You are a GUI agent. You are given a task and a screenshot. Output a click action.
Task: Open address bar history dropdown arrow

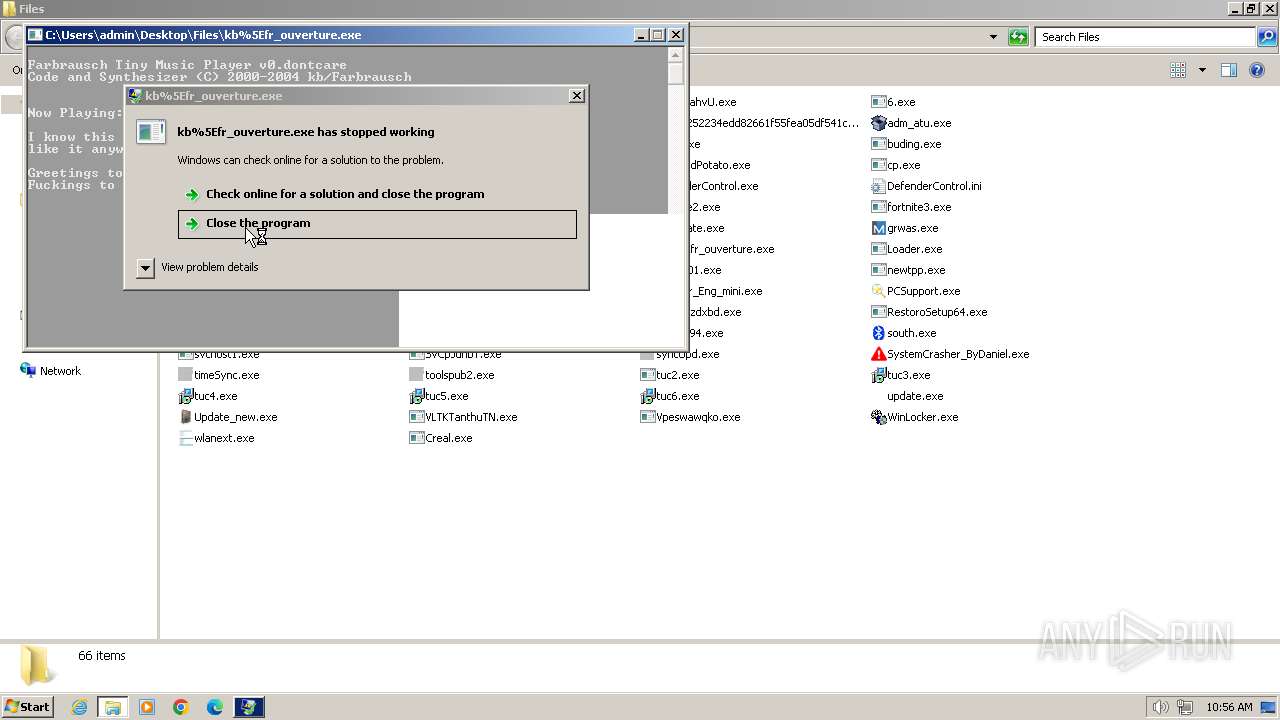coord(993,37)
